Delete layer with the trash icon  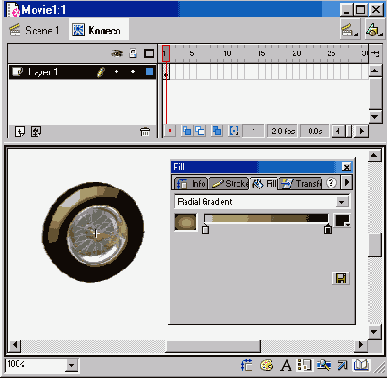click(x=145, y=132)
